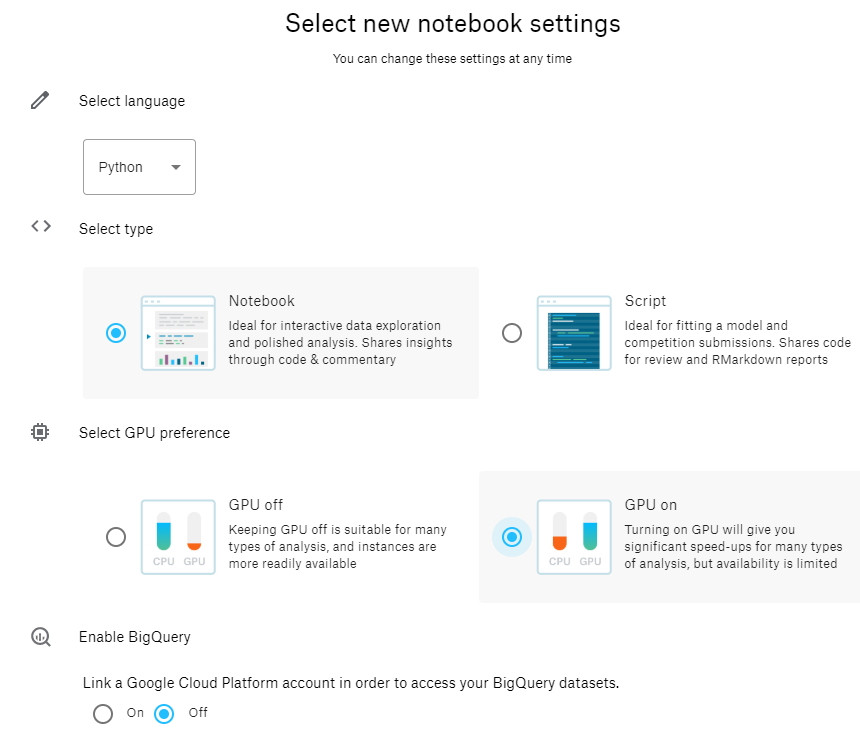Click the Script code illustration thumbnail
860x740 pixels.
click(x=574, y=333)
